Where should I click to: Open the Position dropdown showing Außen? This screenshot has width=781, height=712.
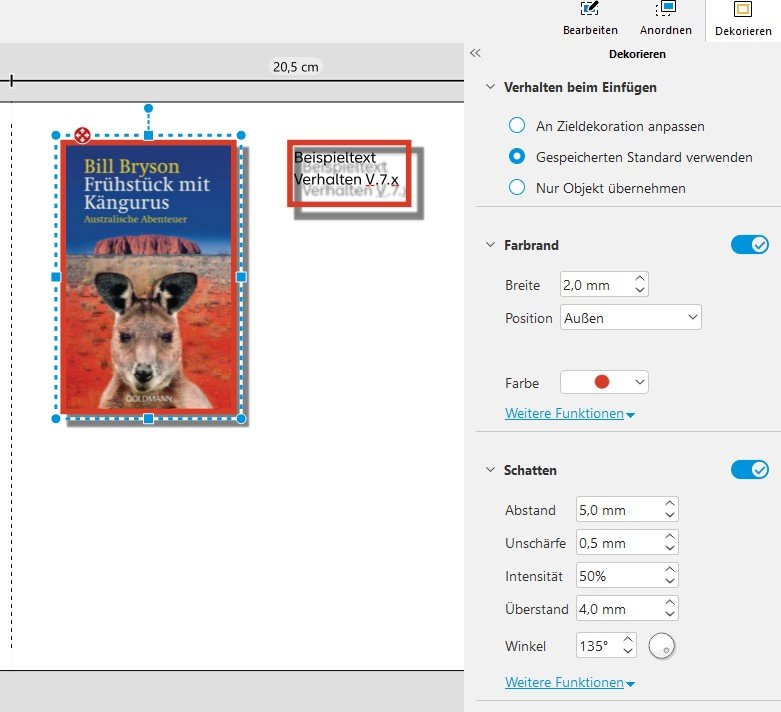click(x=630, y=318)
